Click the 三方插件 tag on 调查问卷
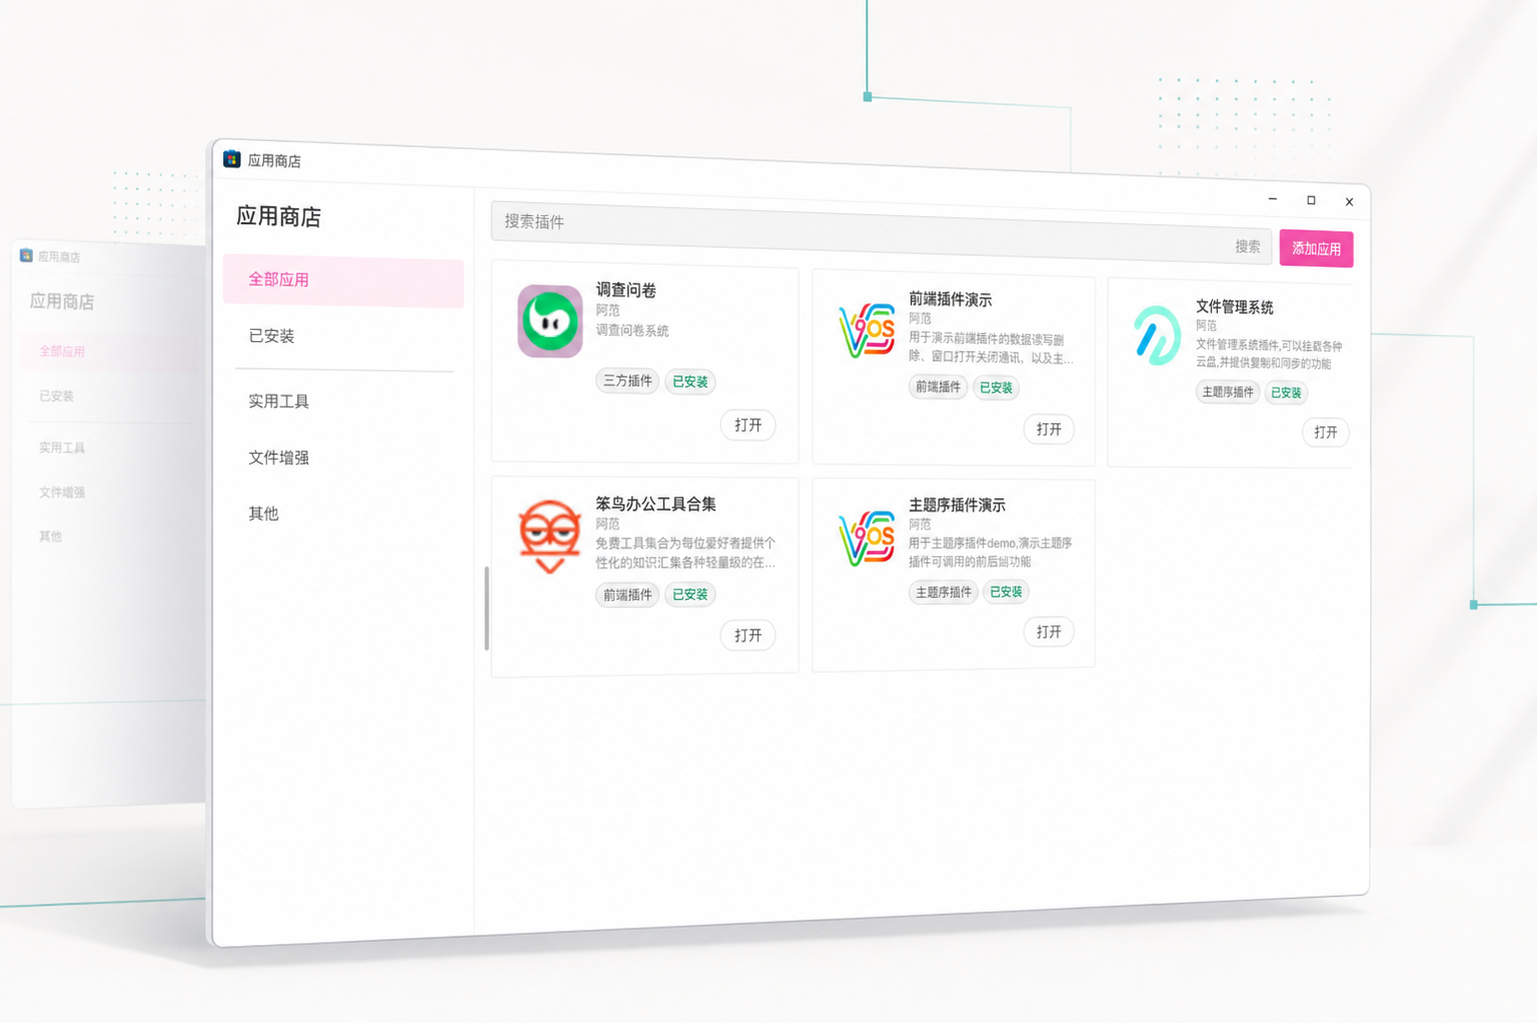1537x1023 pixels. (628, 381)
